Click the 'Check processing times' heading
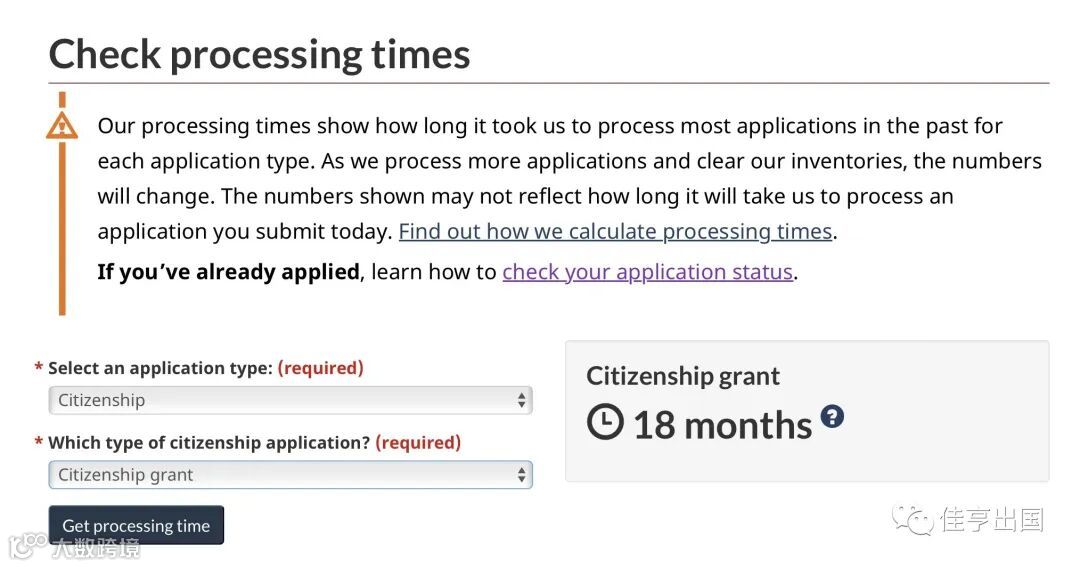The image size is (1080, 567). 259,54
